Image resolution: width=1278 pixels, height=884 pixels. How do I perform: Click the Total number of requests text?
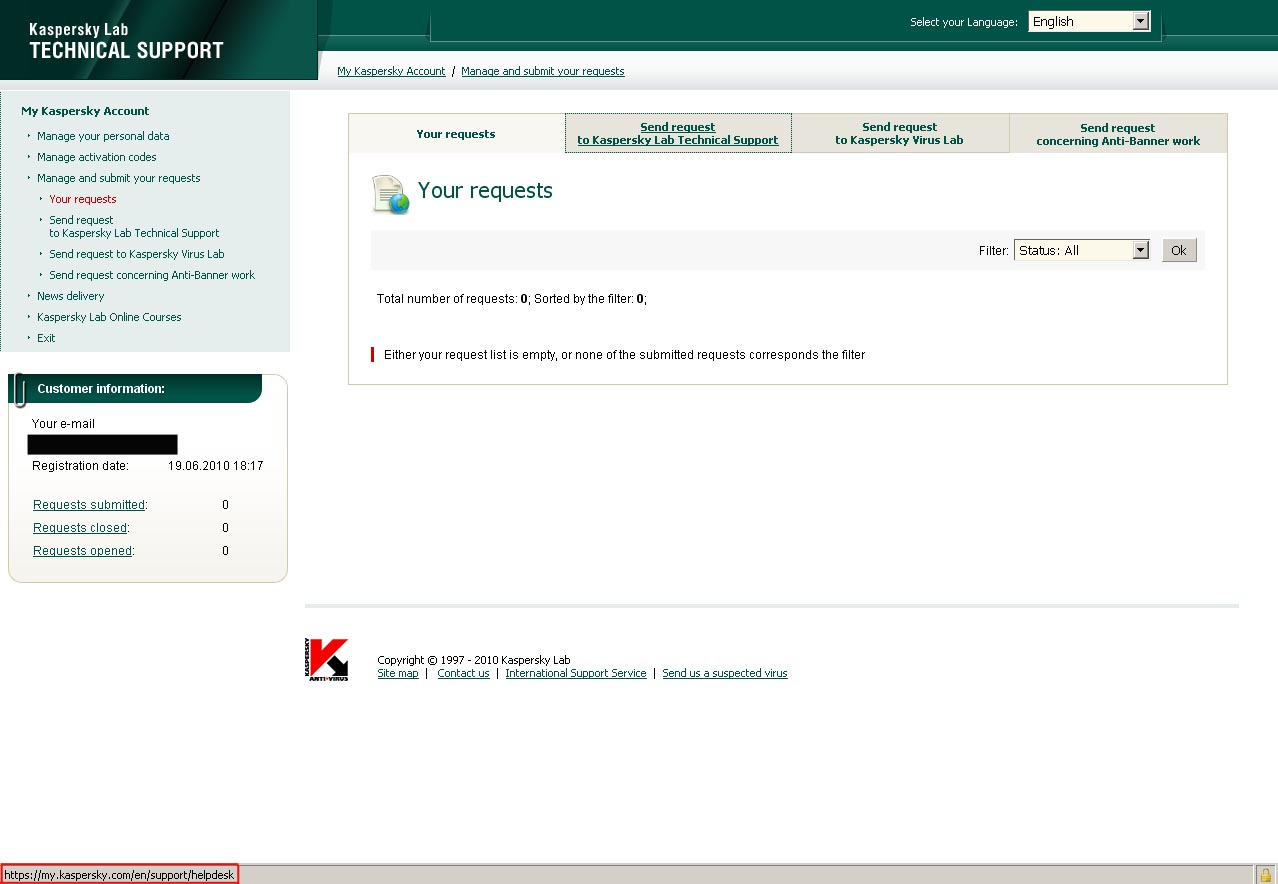click(512, 299)
